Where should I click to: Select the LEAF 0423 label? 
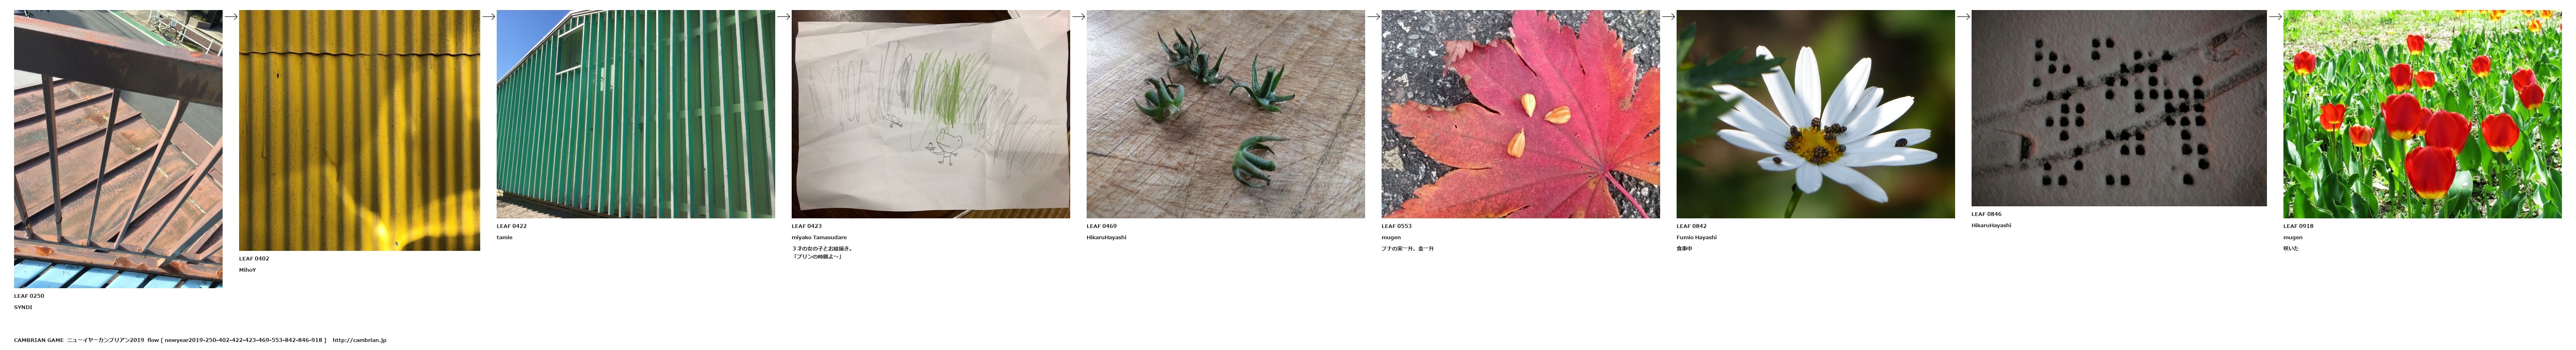pyautogui.click(x=807, y=226)
